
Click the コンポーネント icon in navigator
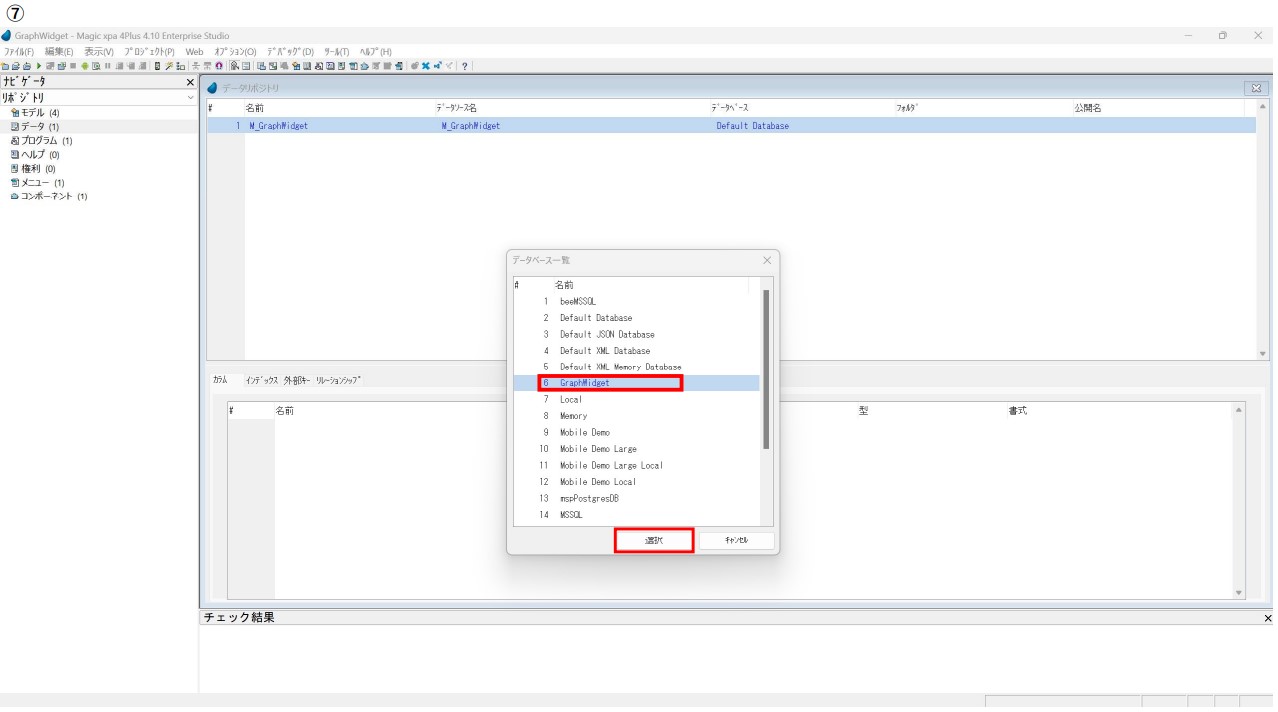[15, 197]
